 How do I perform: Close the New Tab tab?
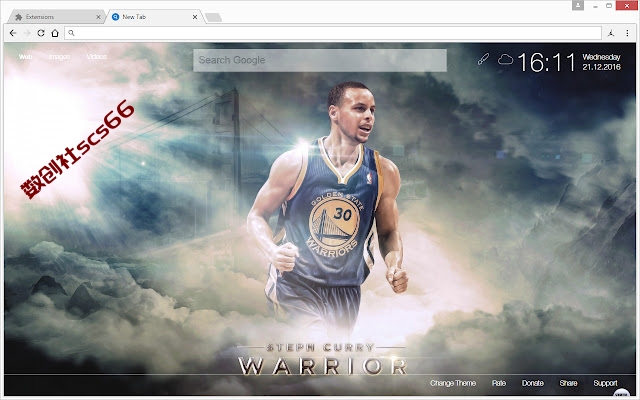[x=195, y=17]
